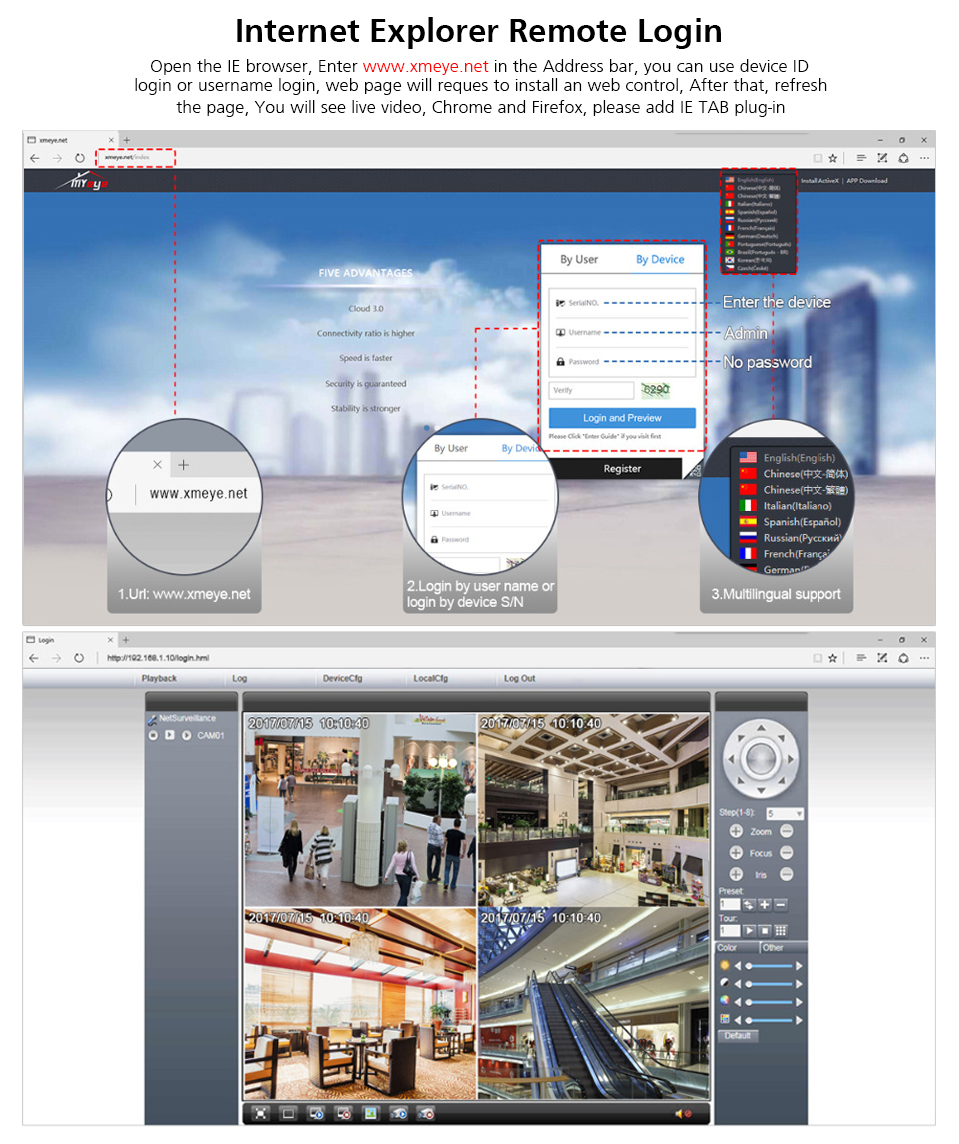
Task: Switch to the By Device login tab
Action: [x=660, y=260]
